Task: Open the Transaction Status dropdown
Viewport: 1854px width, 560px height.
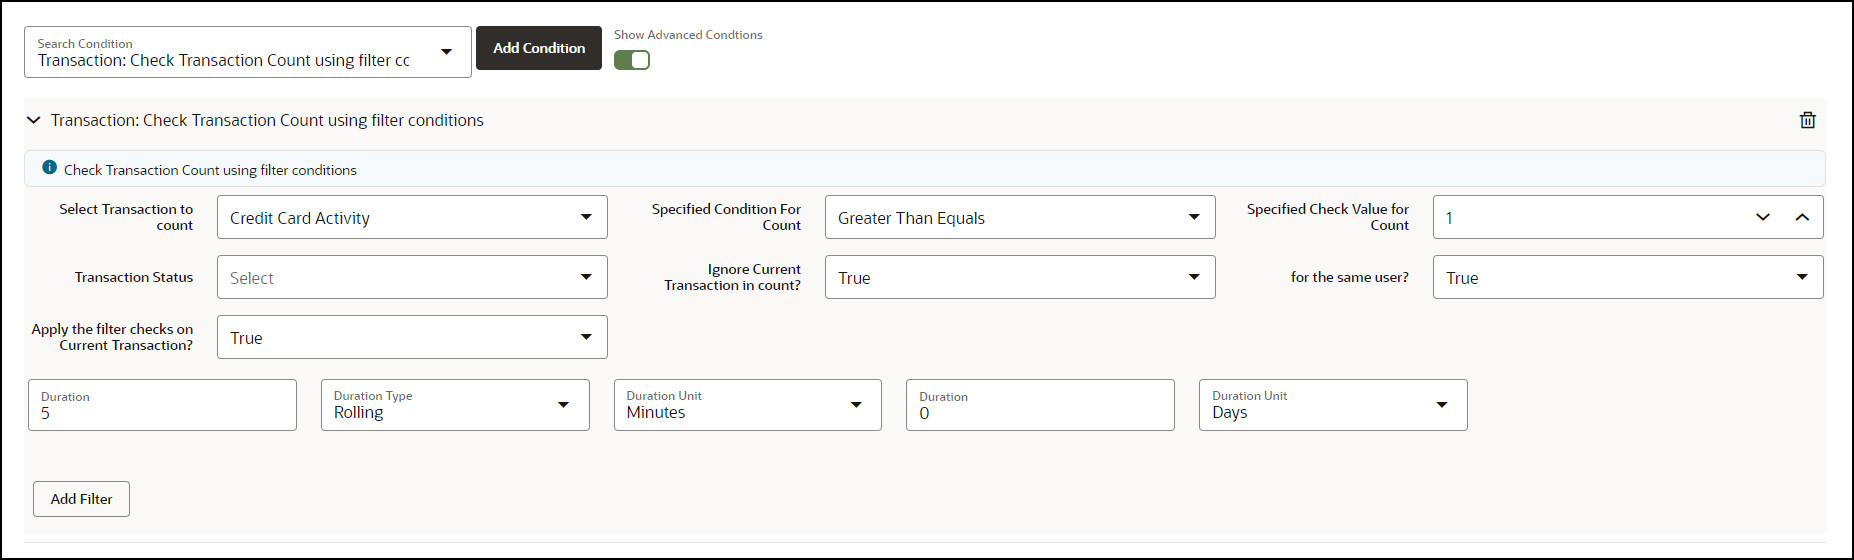Action: click(412, 277)
